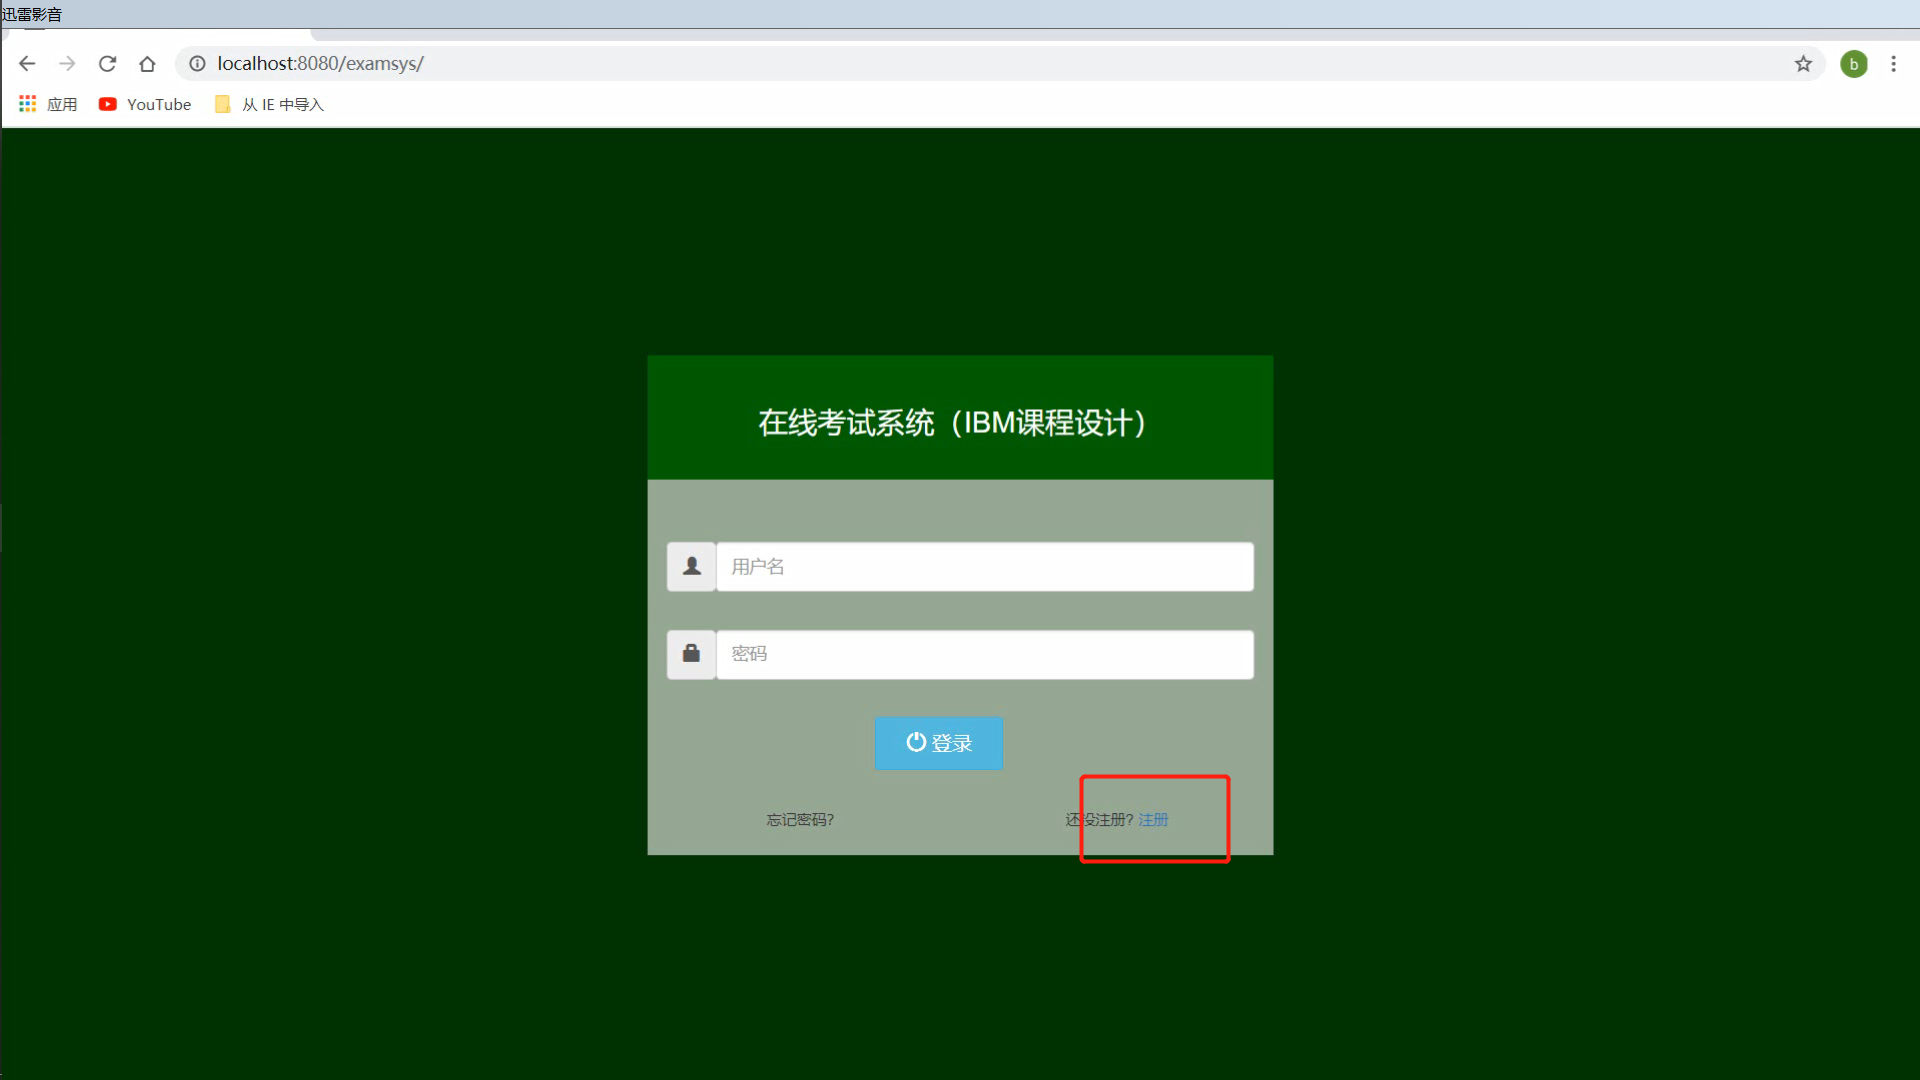Viewport: 1920px width, 1080px height.
Task: Click the 密码 password field
Action: (x=984, y=654)
